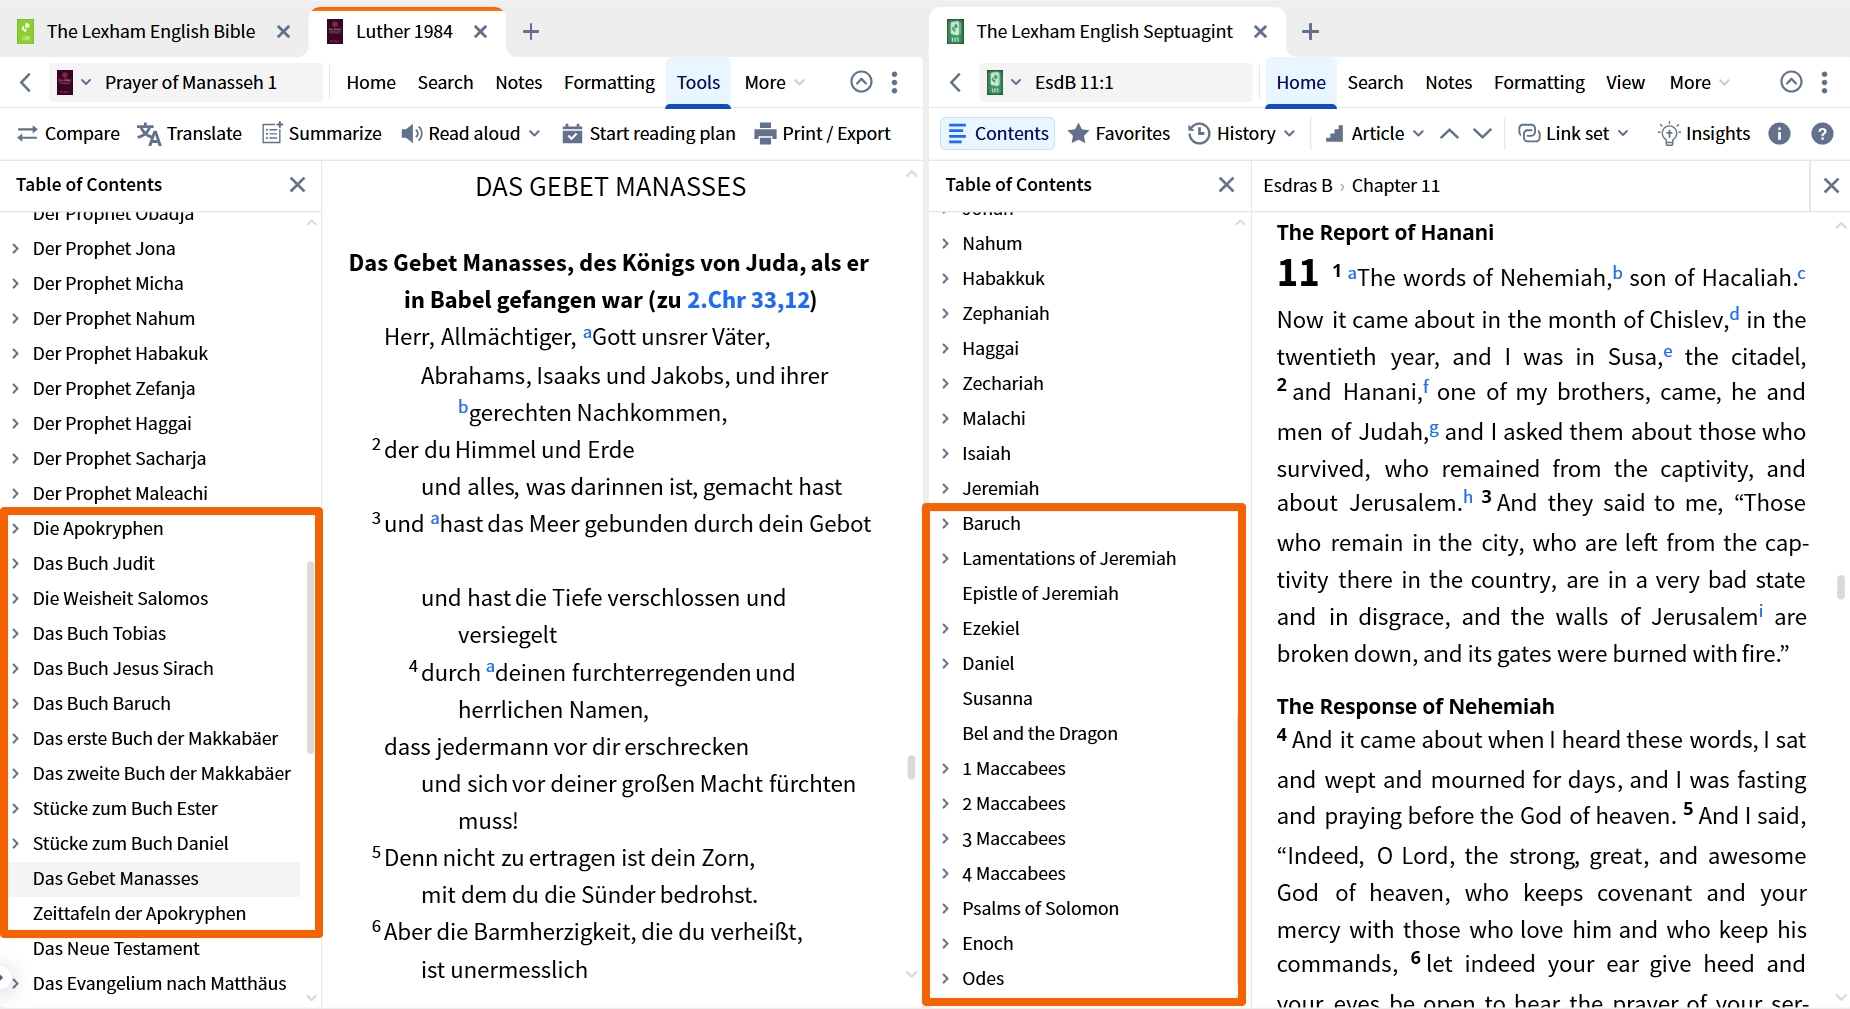Expand Baruch in Septuagint contents
1850x1009 pixels.
(945, 523)
